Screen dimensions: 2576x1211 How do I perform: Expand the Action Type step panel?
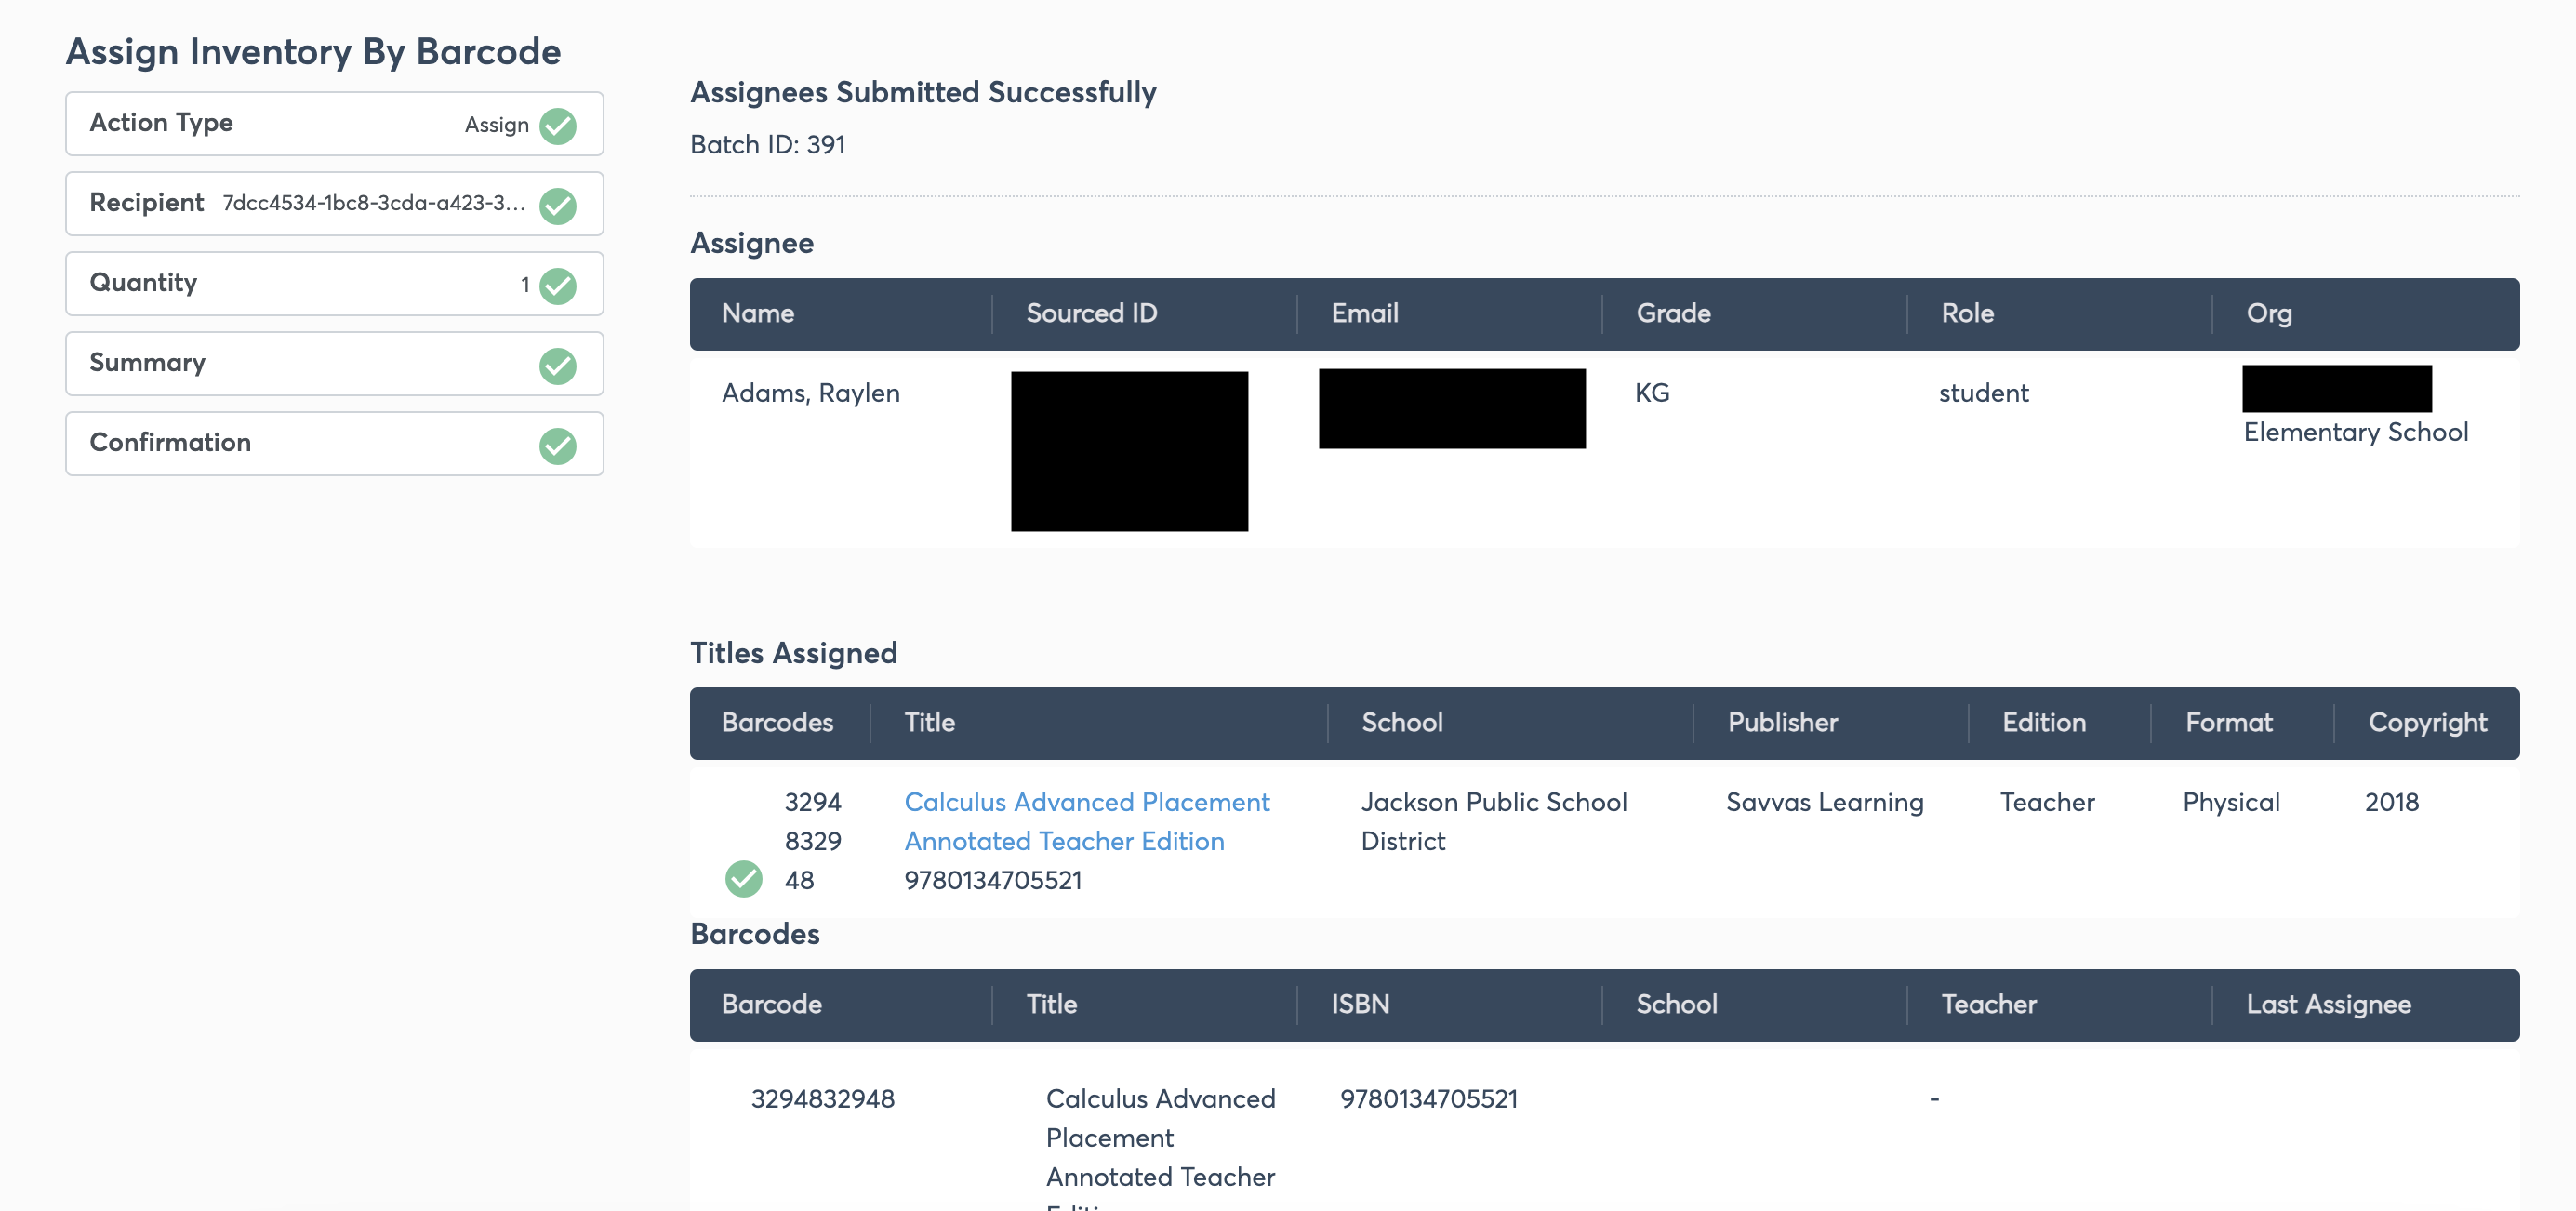click(x=334, y=124)
